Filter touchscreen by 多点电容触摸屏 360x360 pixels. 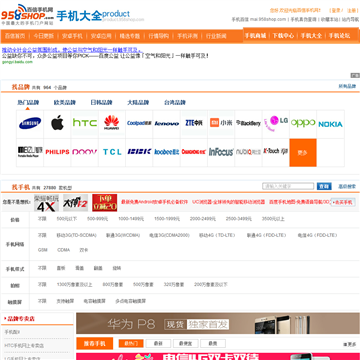pyautogui.click(x=130, y=301)
